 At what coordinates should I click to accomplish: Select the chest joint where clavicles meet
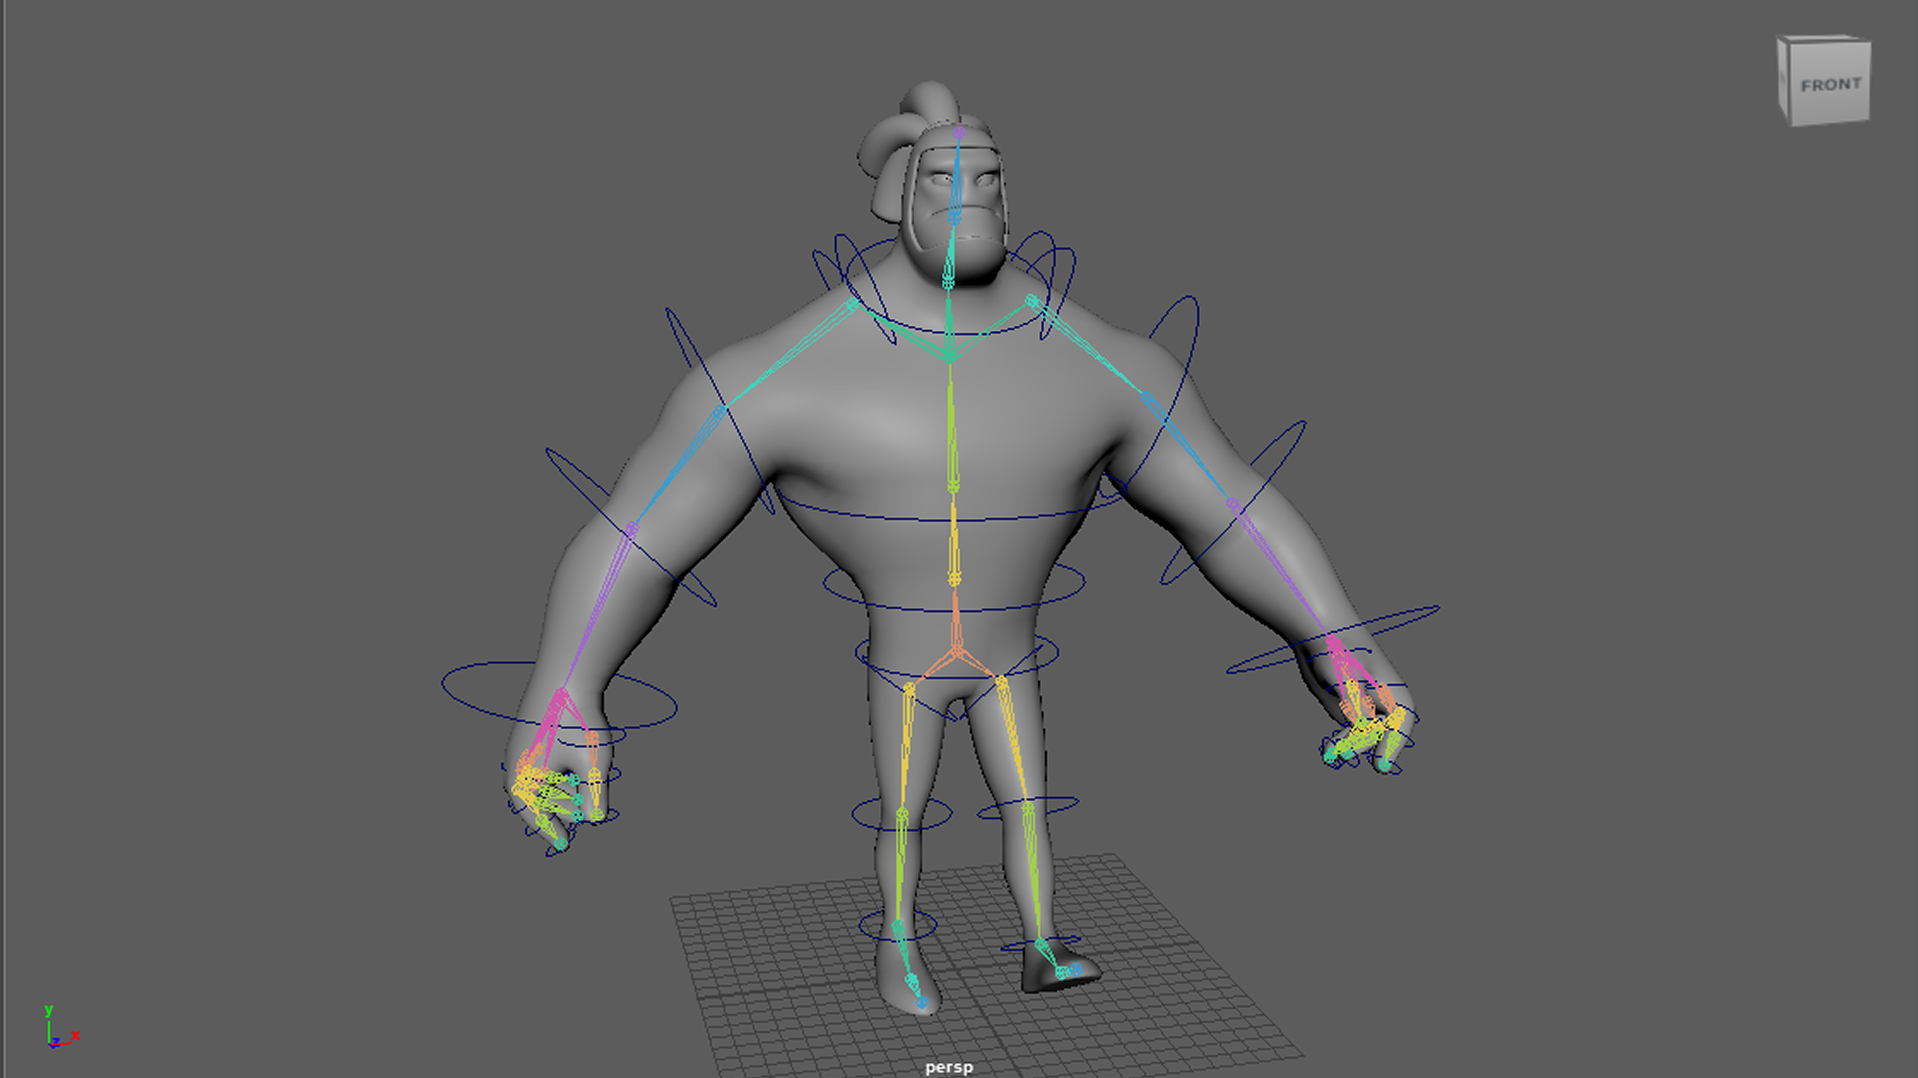click(x=949, y=354)
